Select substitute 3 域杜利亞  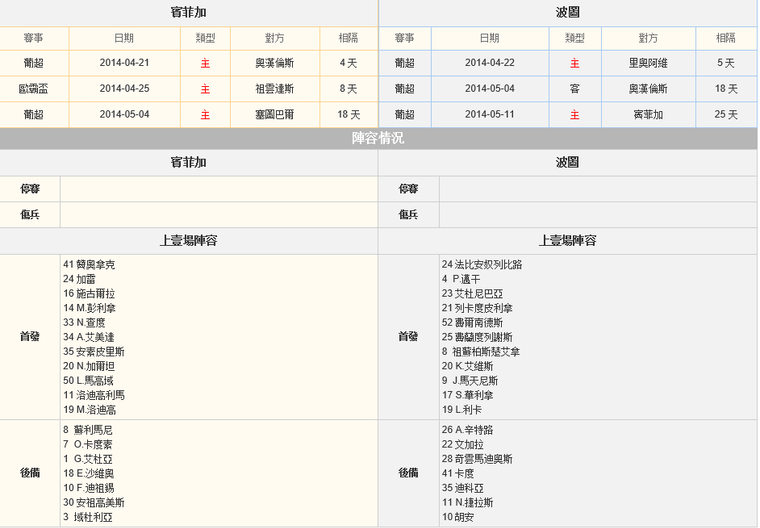click(x=88, y=517)
